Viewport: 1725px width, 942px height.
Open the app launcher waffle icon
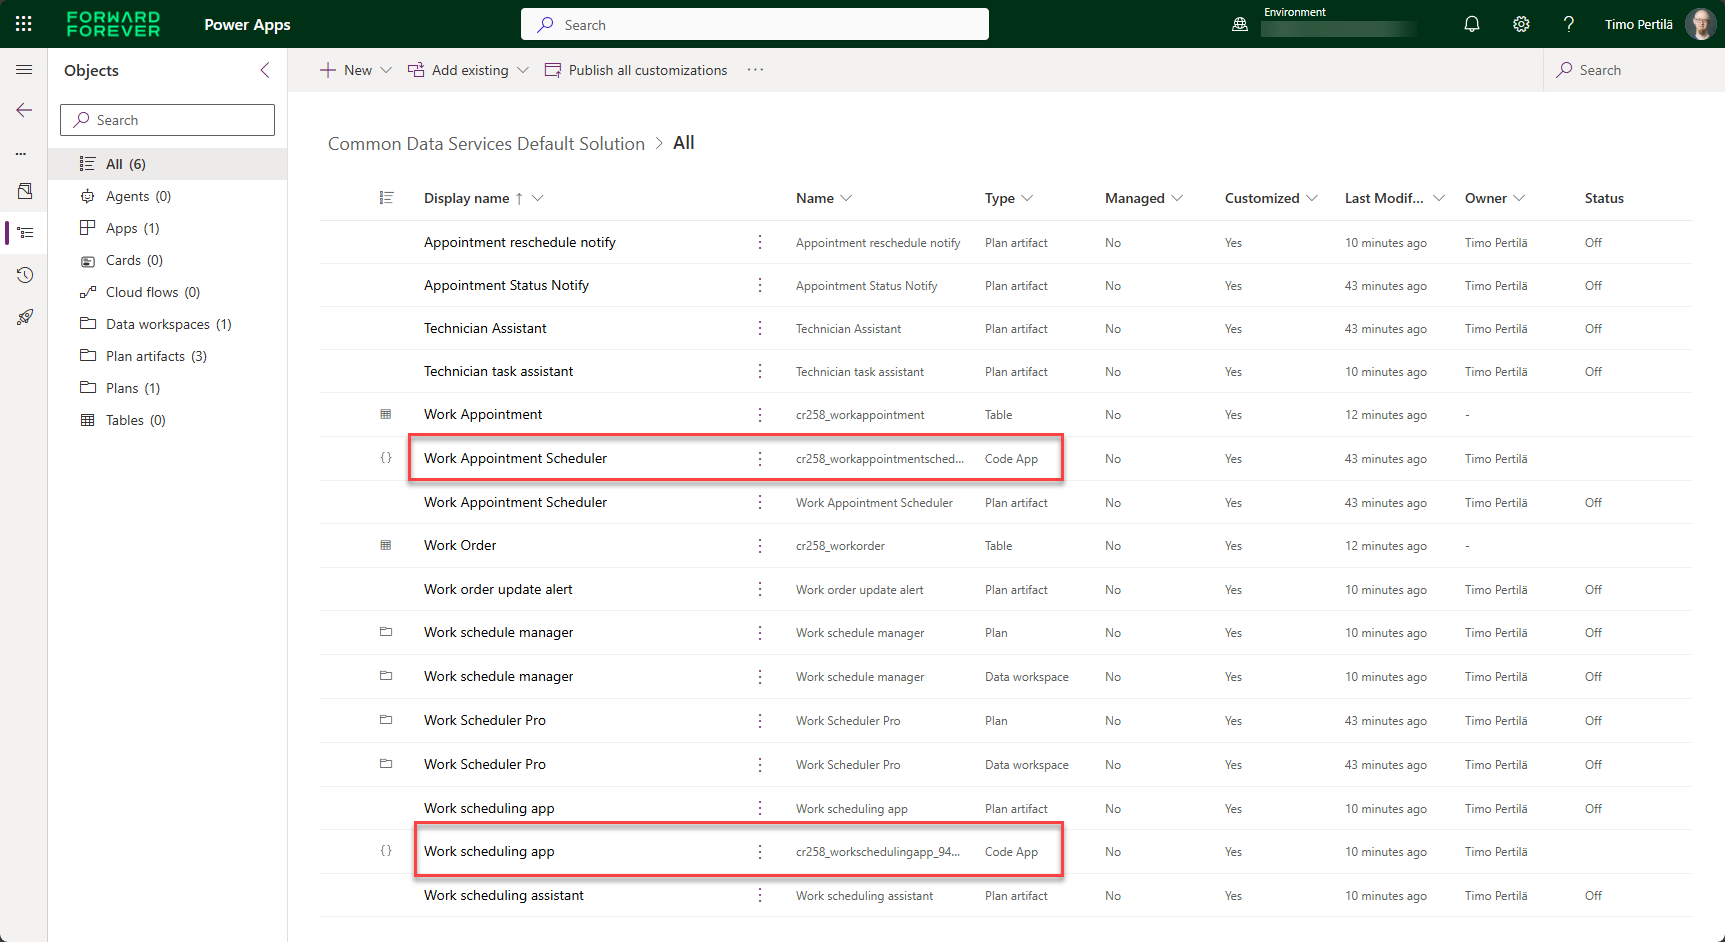coord(24,24)
